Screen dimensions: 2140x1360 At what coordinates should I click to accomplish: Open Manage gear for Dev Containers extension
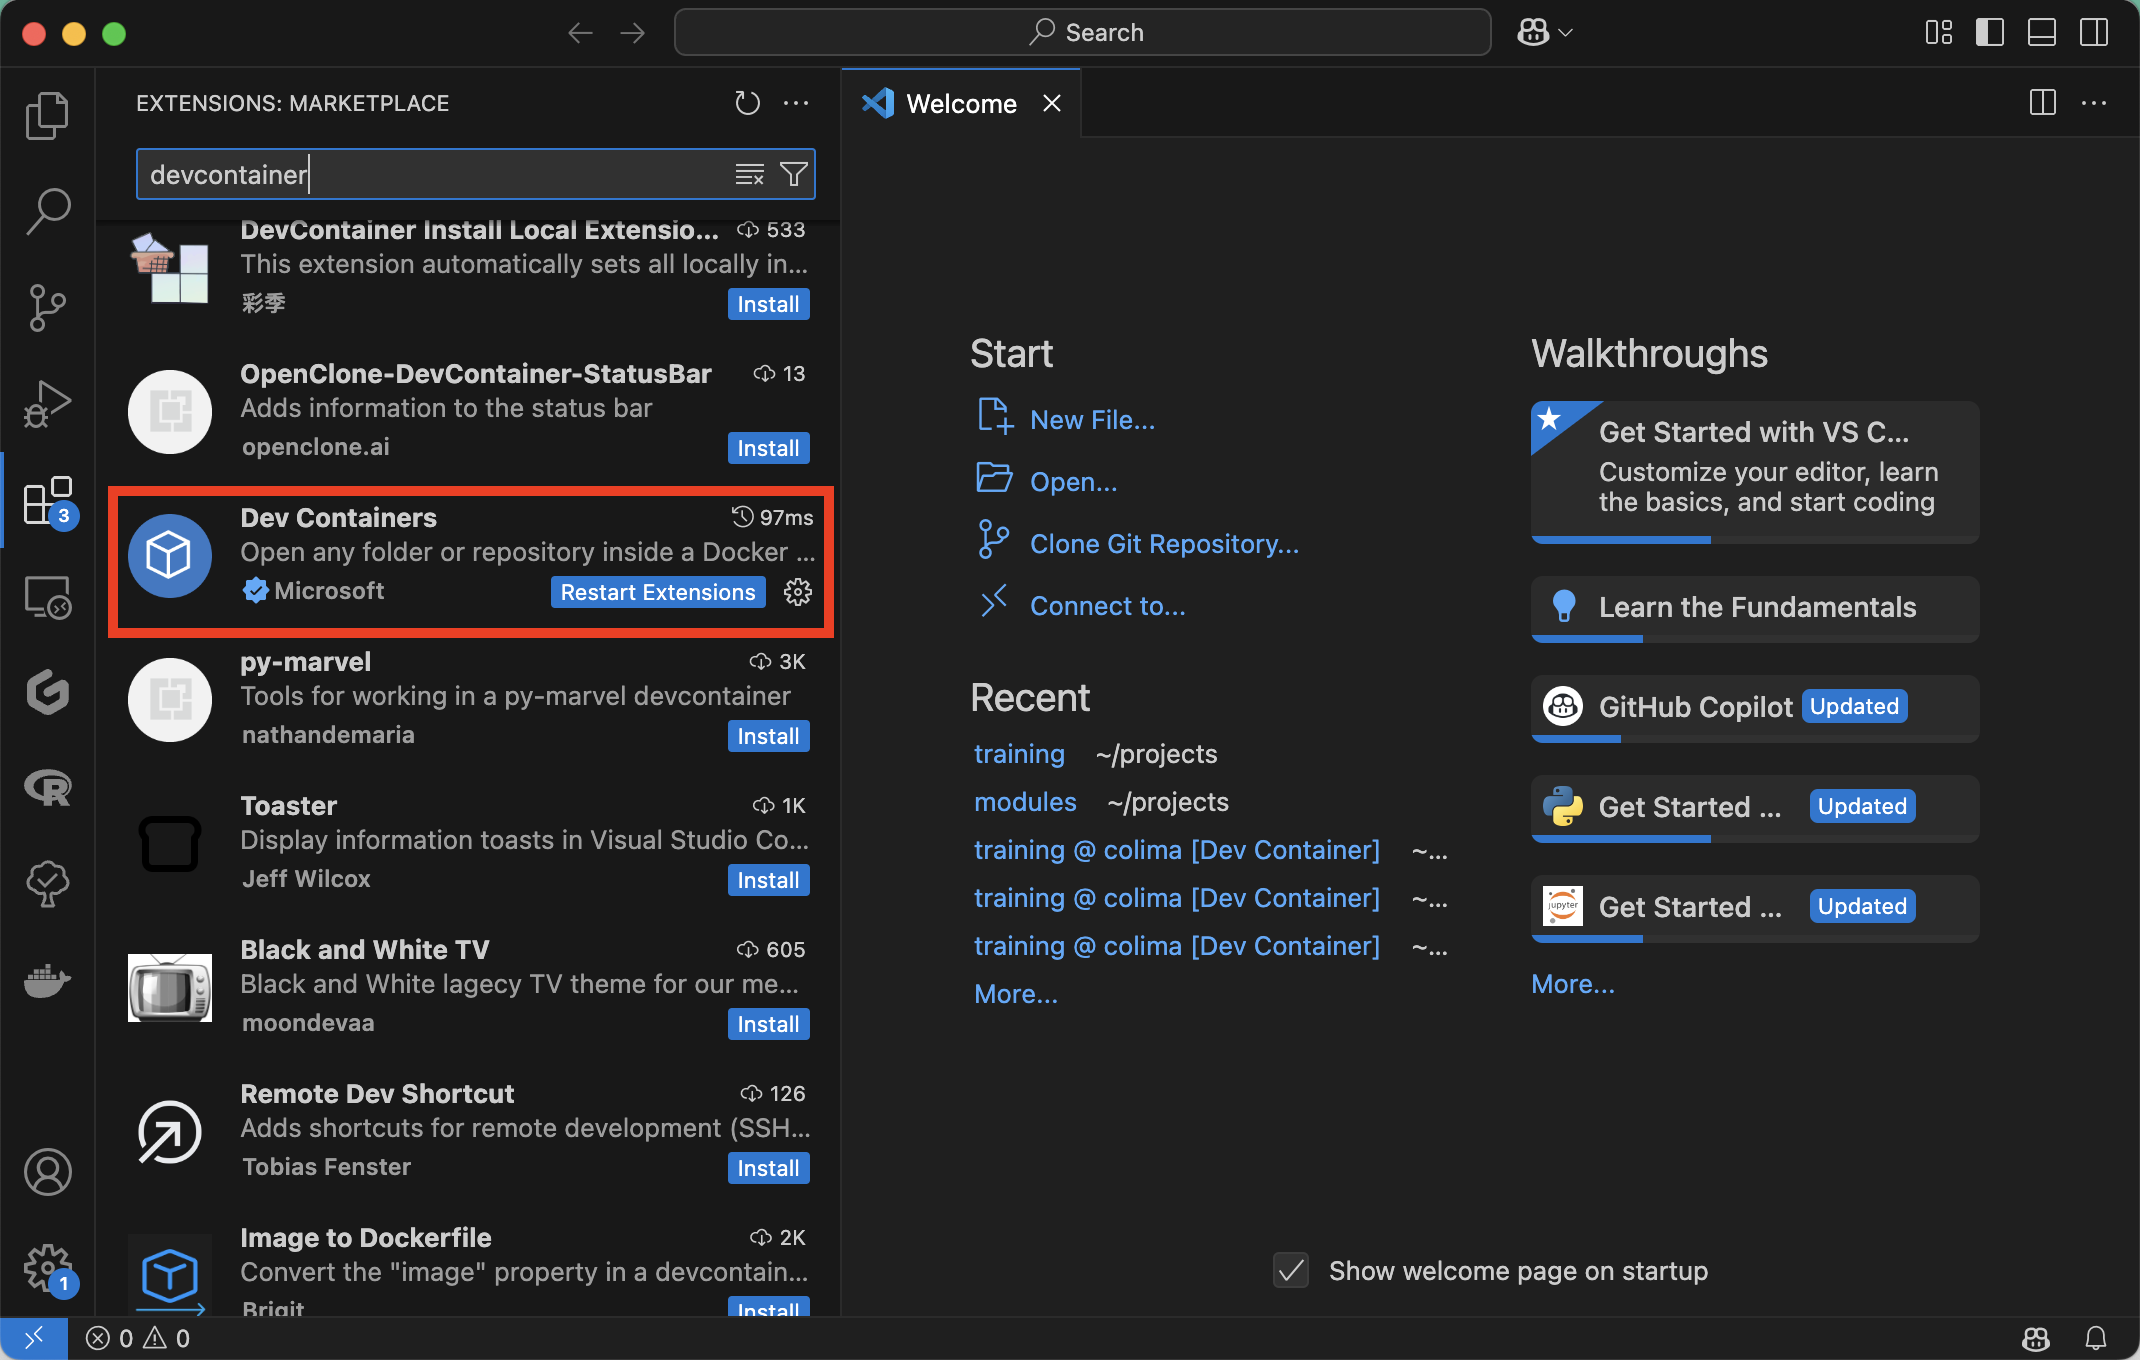pos(797,592)
